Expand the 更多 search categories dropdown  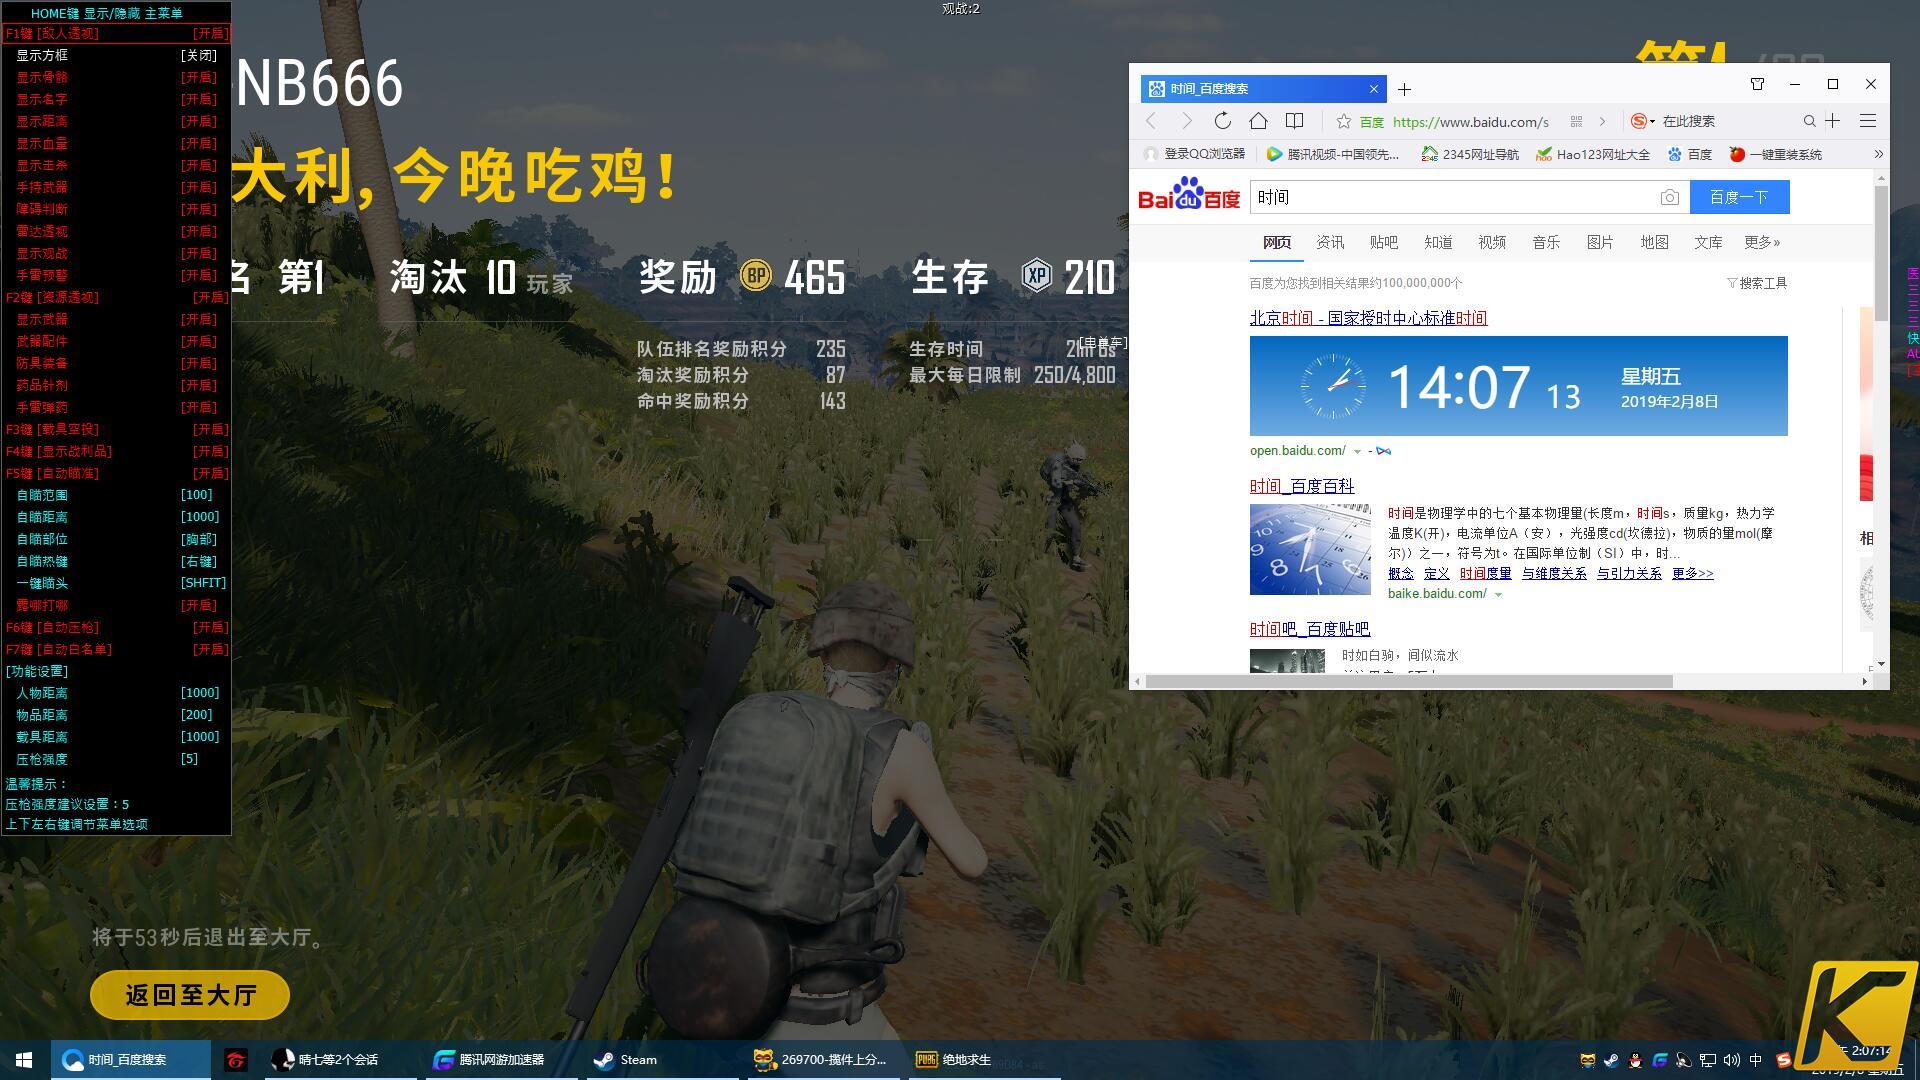click(1761, 243)
